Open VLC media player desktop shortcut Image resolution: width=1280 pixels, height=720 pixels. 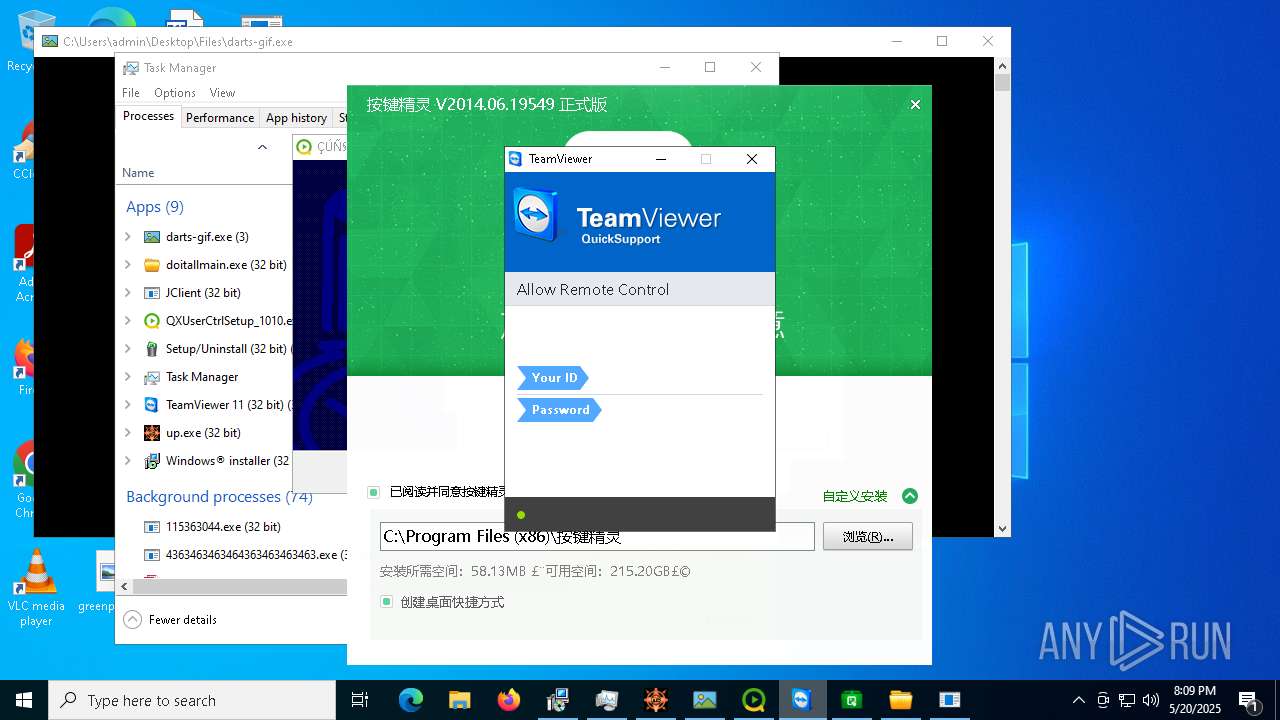pyautogui.click(x=36, y=588)
